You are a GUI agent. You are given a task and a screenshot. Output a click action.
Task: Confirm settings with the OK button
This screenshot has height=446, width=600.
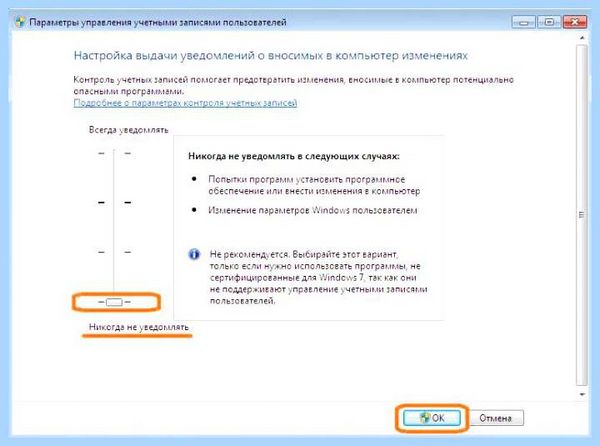pos(432,418)
